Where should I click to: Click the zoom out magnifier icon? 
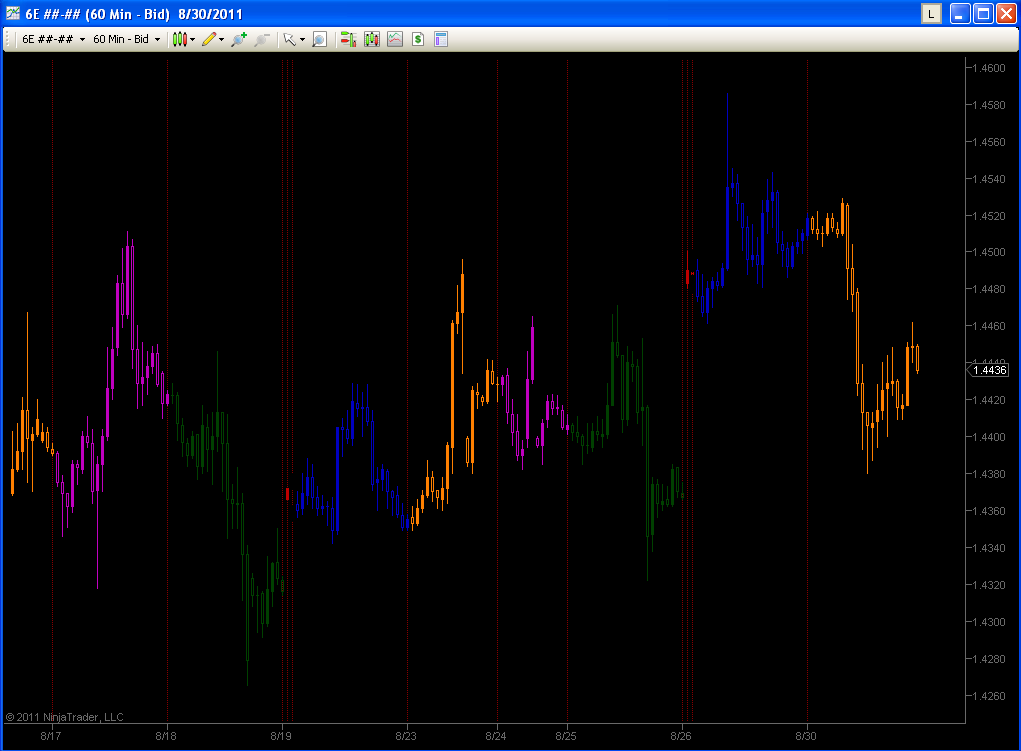pyautogui.click(x=262, y=39)
